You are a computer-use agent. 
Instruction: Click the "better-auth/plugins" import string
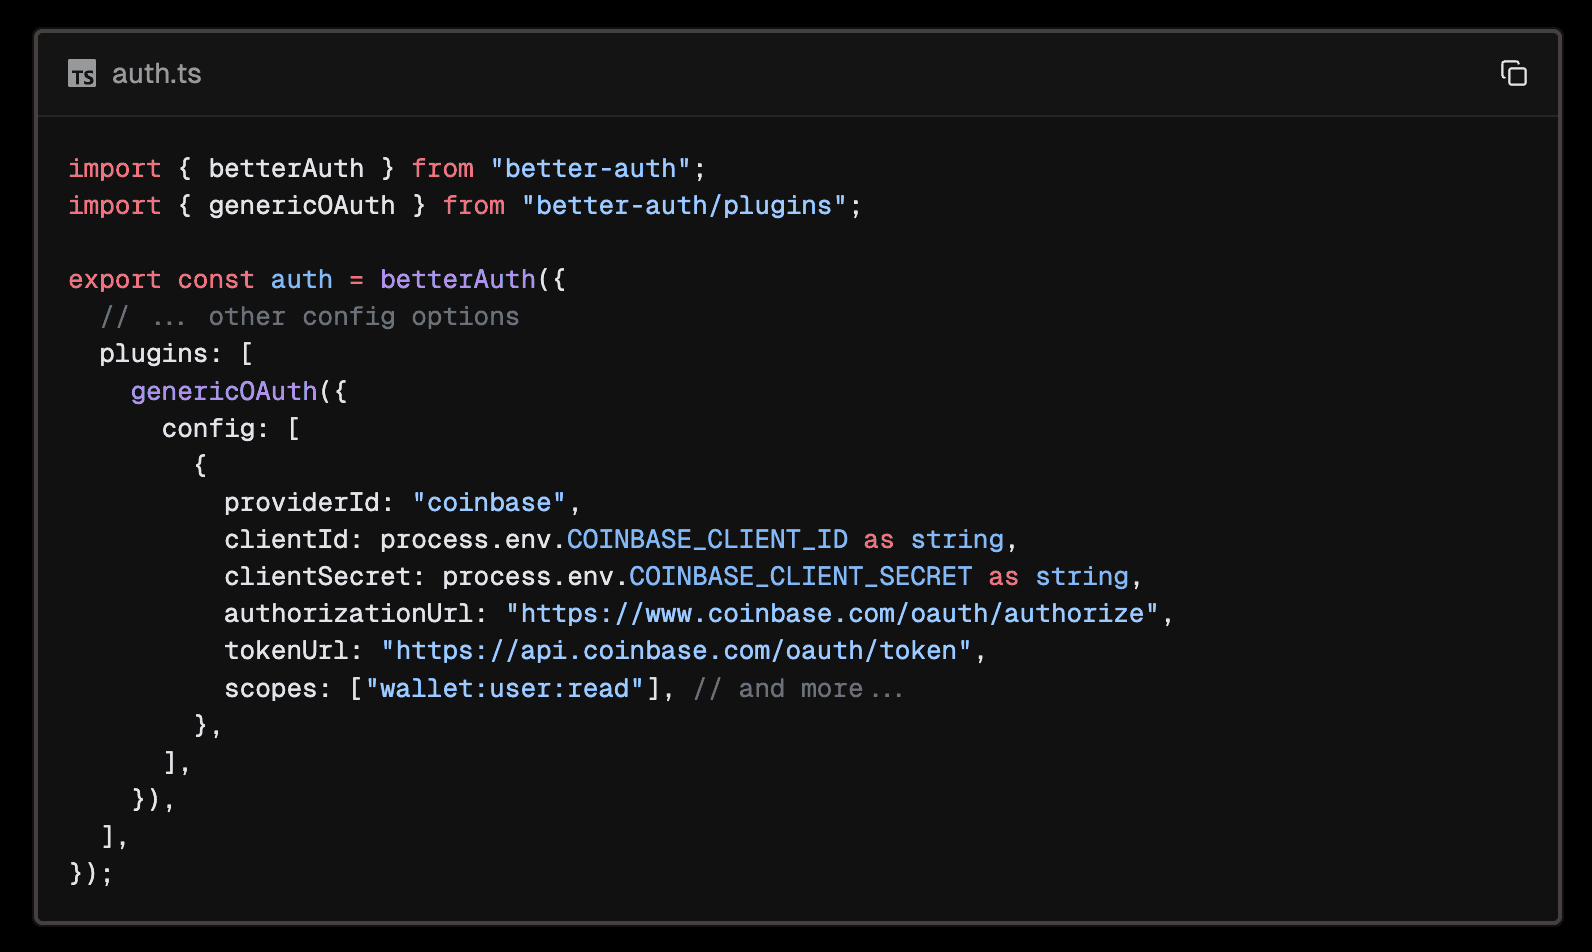684,205
